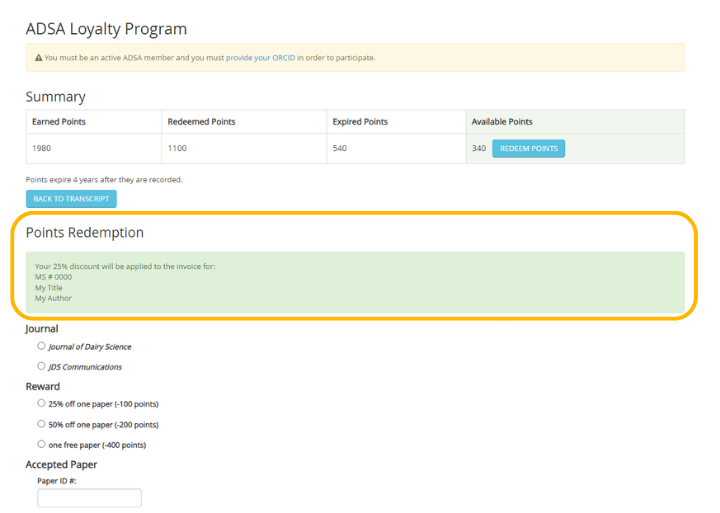This screenshot has height=513, width=720.
Task: Click the "MS # 0000" line
Action: pos(53,277)
